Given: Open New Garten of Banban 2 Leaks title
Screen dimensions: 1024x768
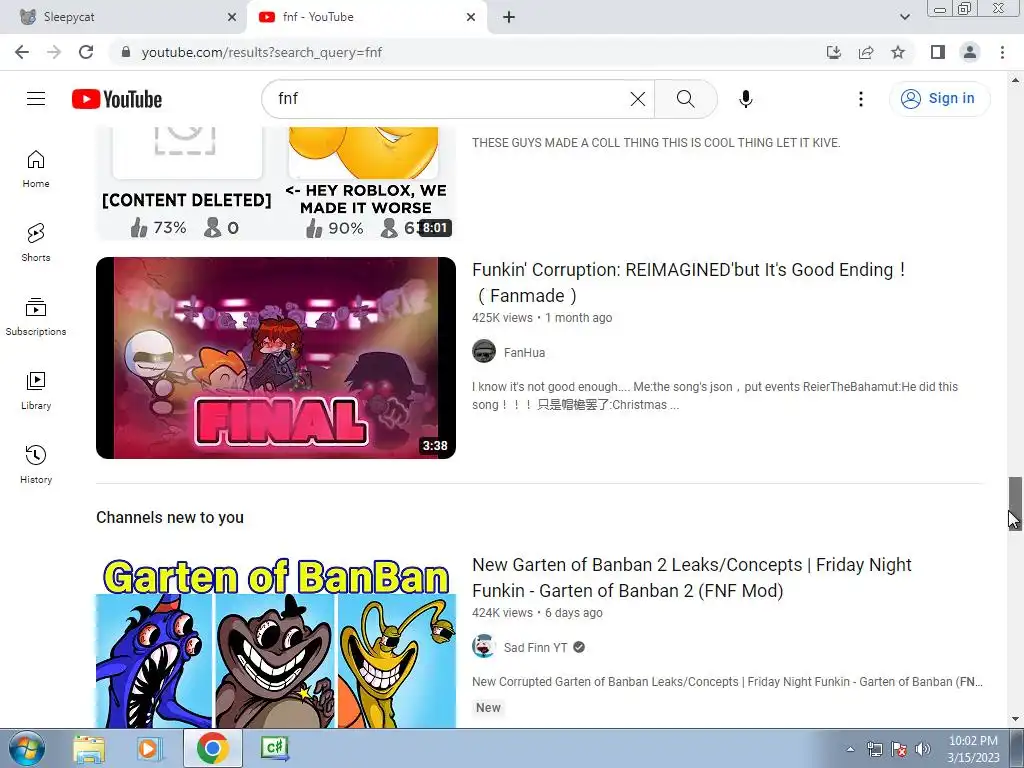Looking at the screenshot, I should [692, 577].
